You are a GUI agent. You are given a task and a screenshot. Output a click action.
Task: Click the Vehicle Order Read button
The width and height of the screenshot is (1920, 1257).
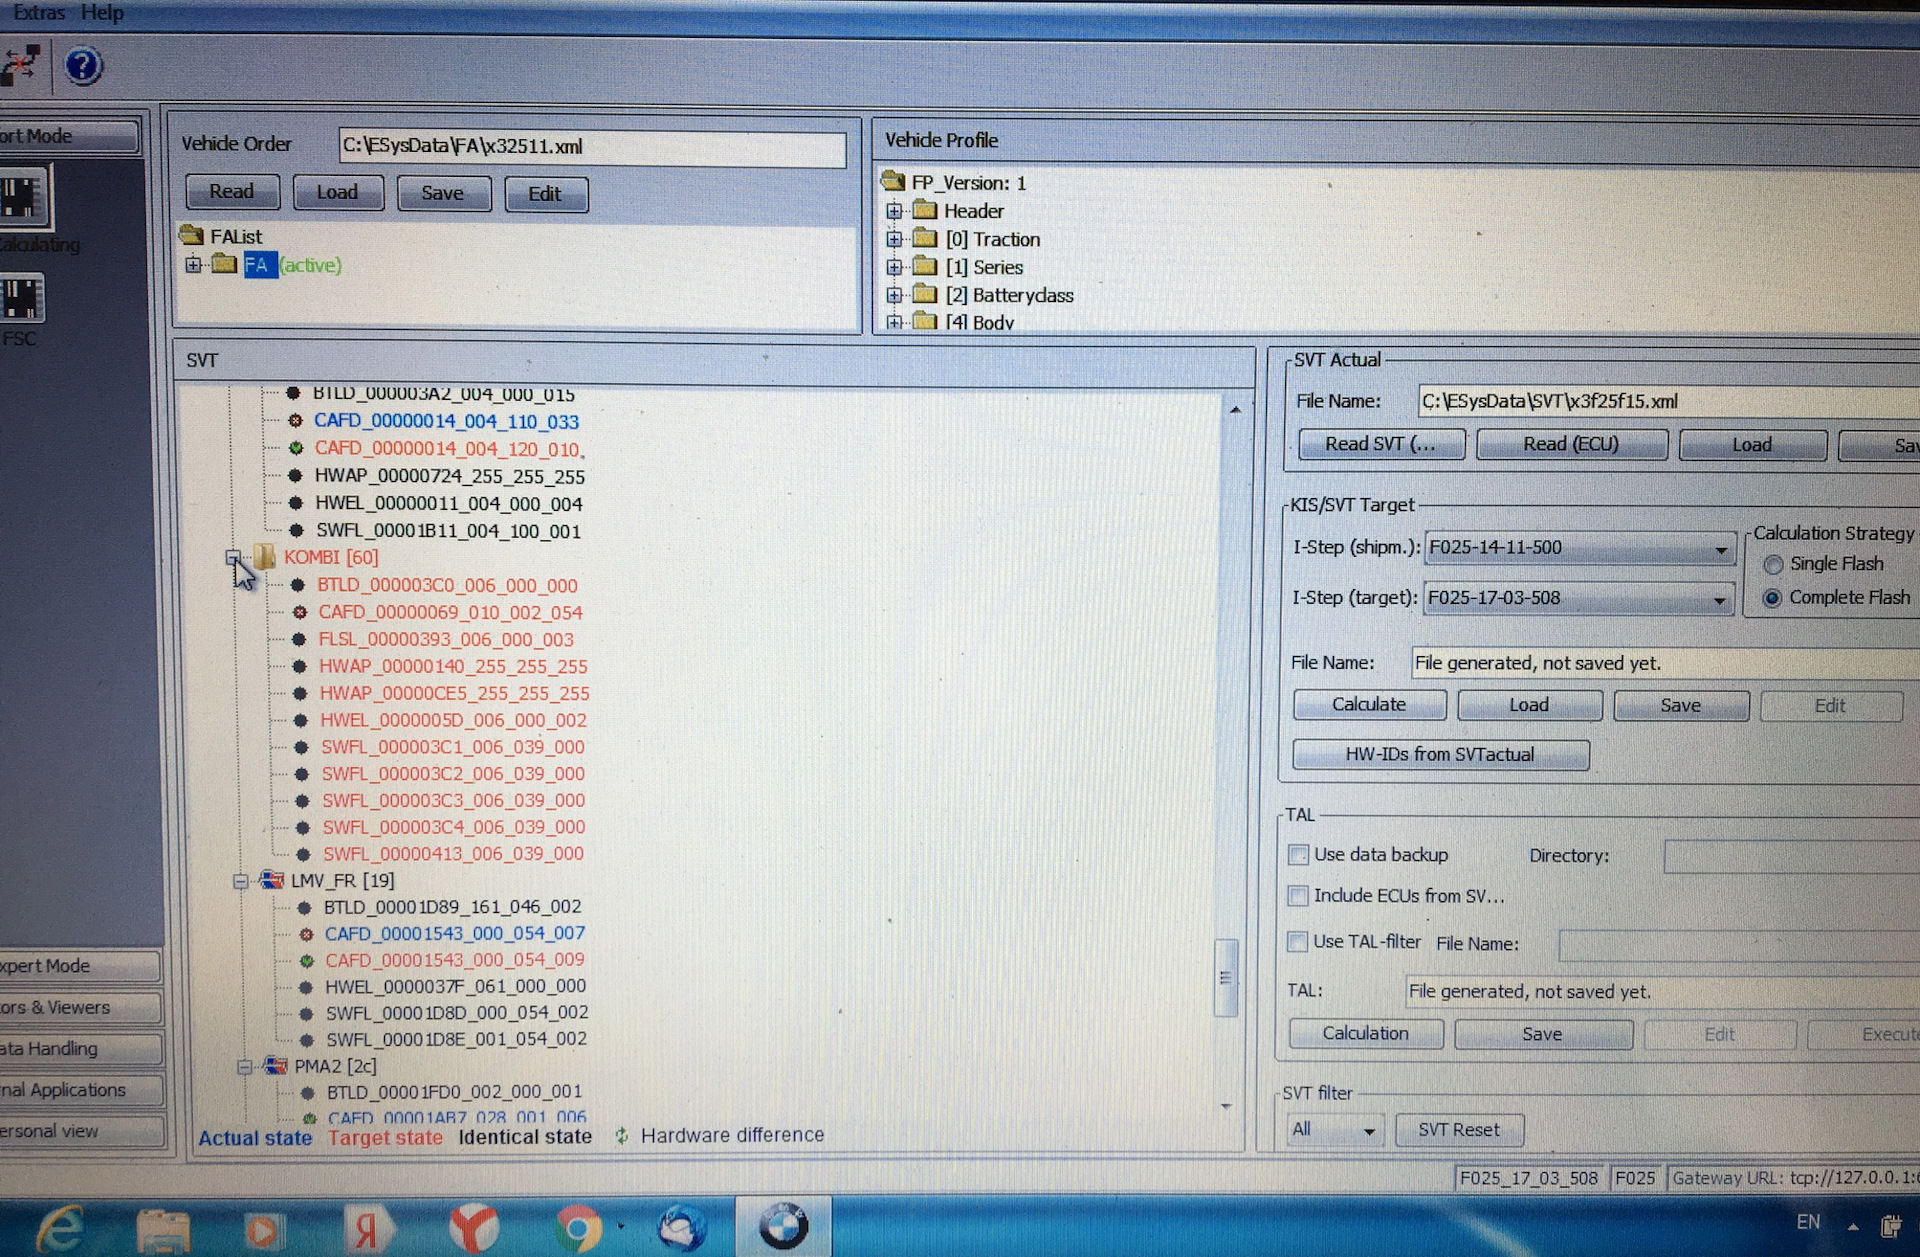click(231, 191)
